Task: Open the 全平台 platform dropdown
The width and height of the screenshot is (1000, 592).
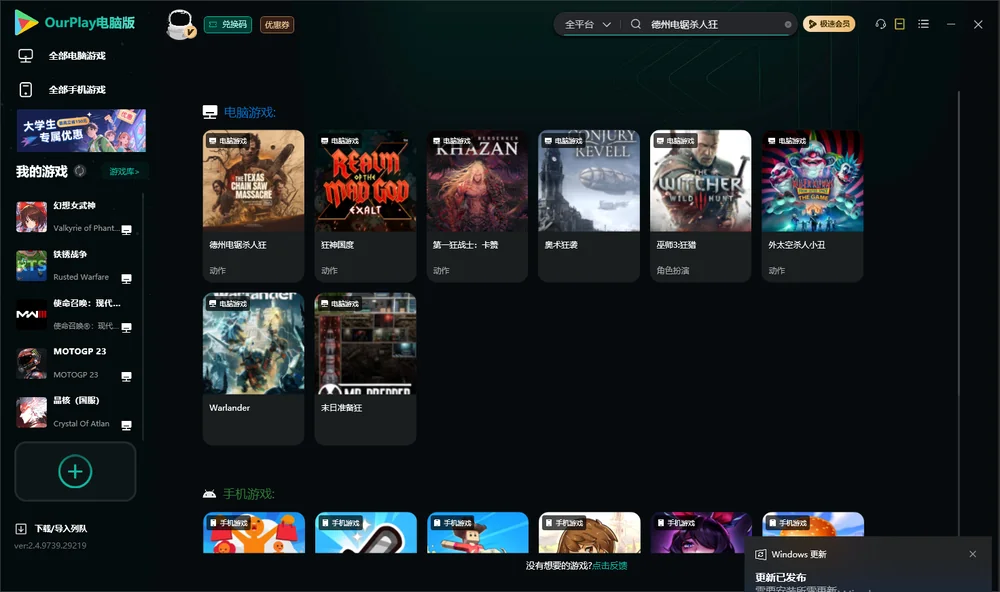Action: [x=587, y=24]
